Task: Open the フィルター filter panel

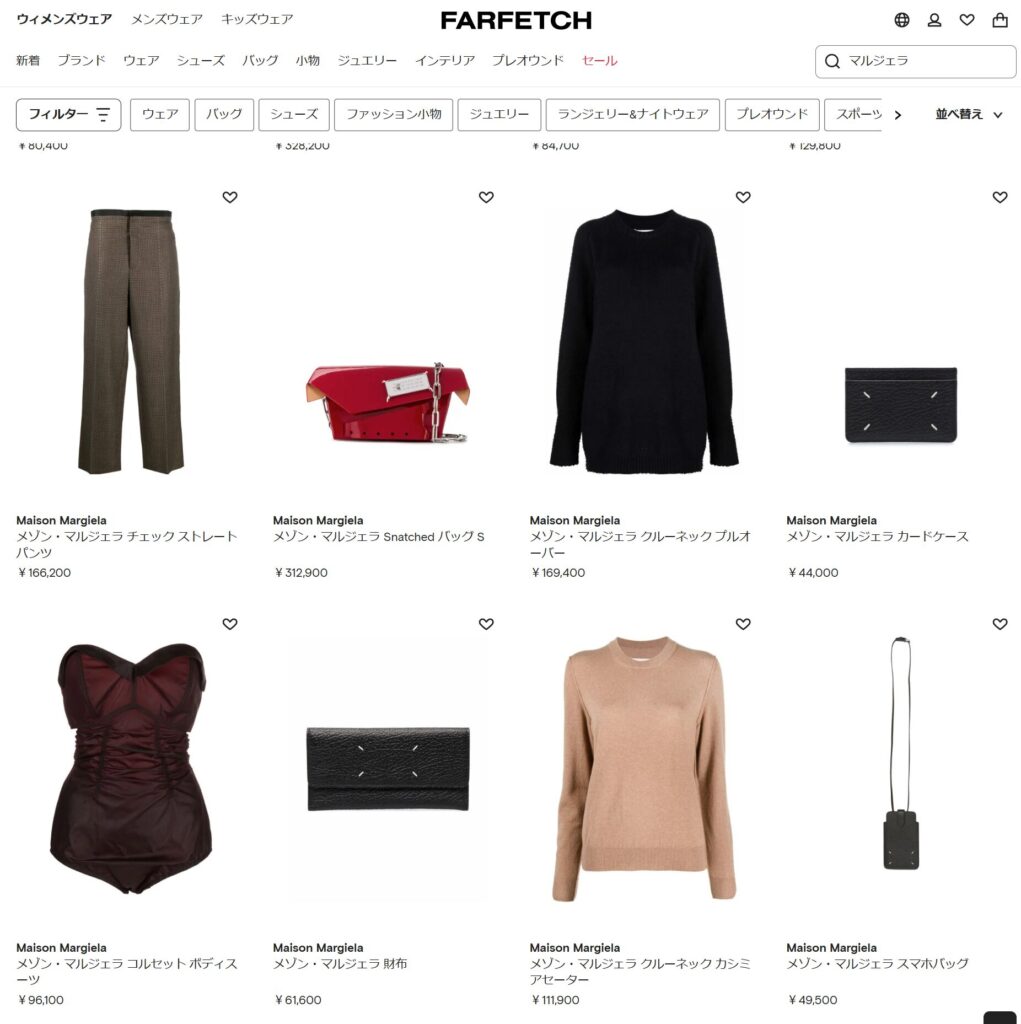Action: pos(69,115)
